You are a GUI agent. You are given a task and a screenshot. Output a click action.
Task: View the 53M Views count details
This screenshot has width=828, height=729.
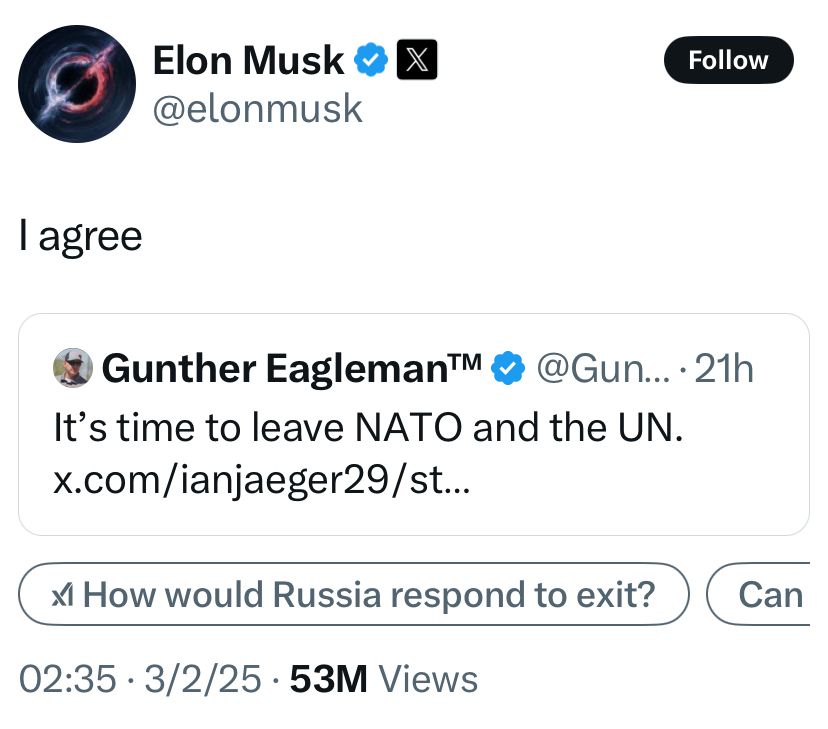click(x=384, y=679)
